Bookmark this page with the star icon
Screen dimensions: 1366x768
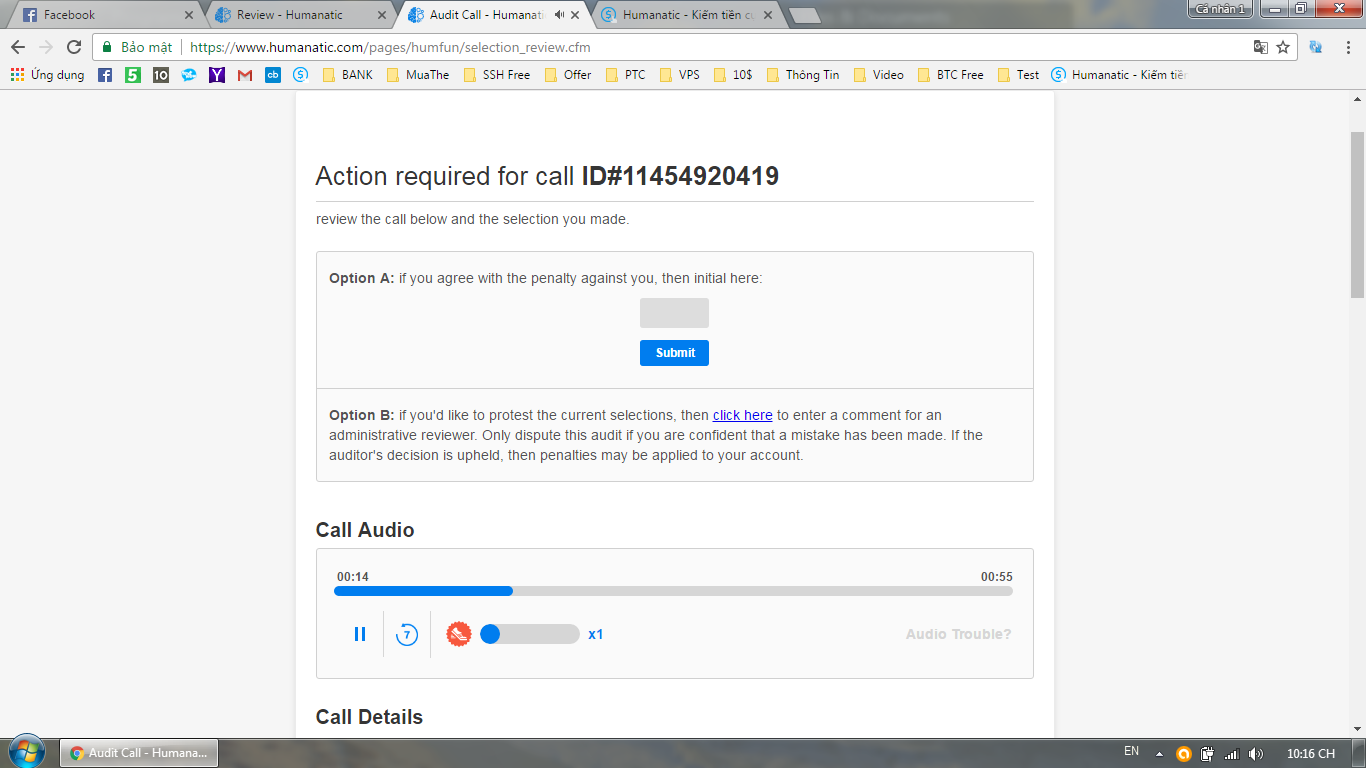point(1283,47)
